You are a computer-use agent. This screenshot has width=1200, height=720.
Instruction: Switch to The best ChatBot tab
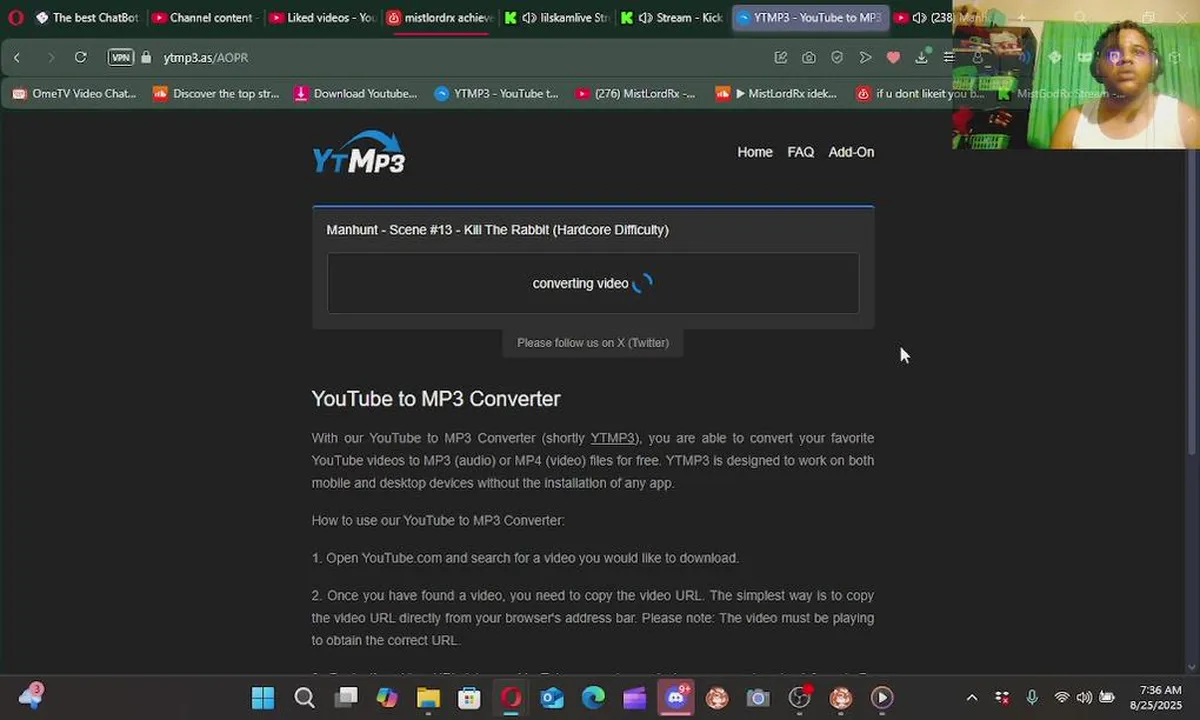tap(87, 18)
